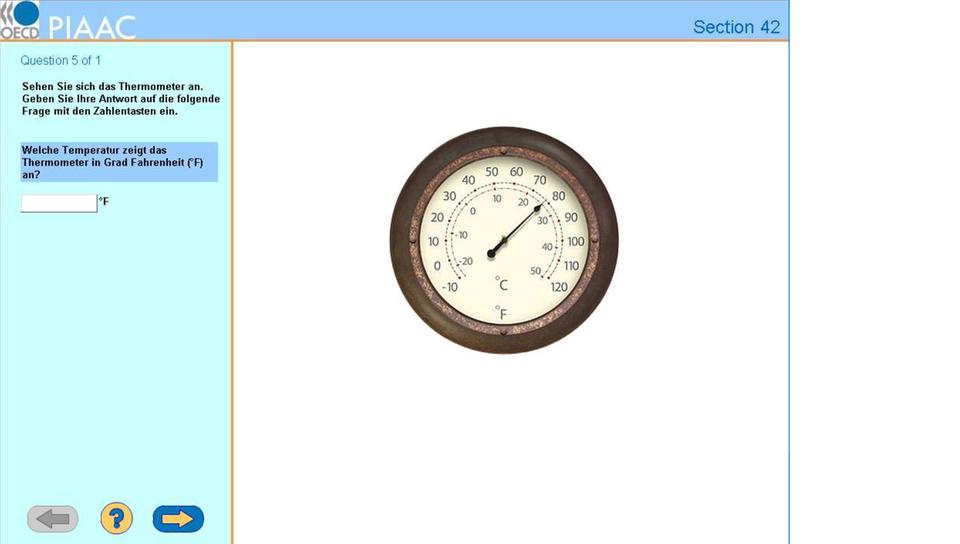Click the °C label on the dial

501,284
